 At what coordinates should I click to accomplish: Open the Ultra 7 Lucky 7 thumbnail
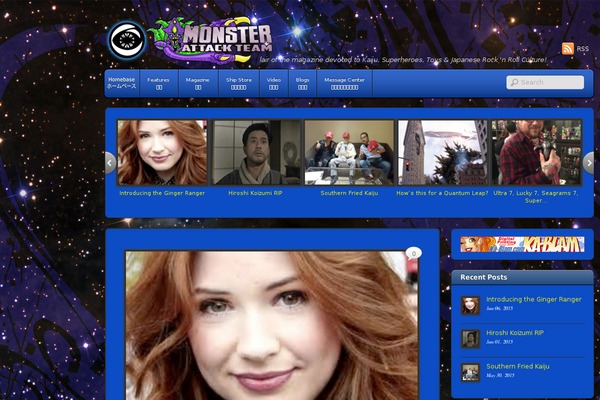click(536, 152)
